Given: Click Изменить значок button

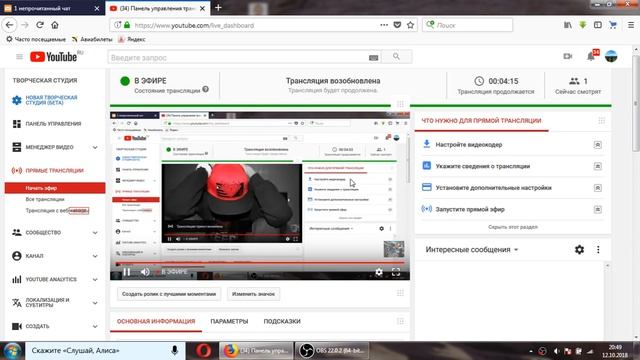Looking at the screenshot, I should click(253, 294).
